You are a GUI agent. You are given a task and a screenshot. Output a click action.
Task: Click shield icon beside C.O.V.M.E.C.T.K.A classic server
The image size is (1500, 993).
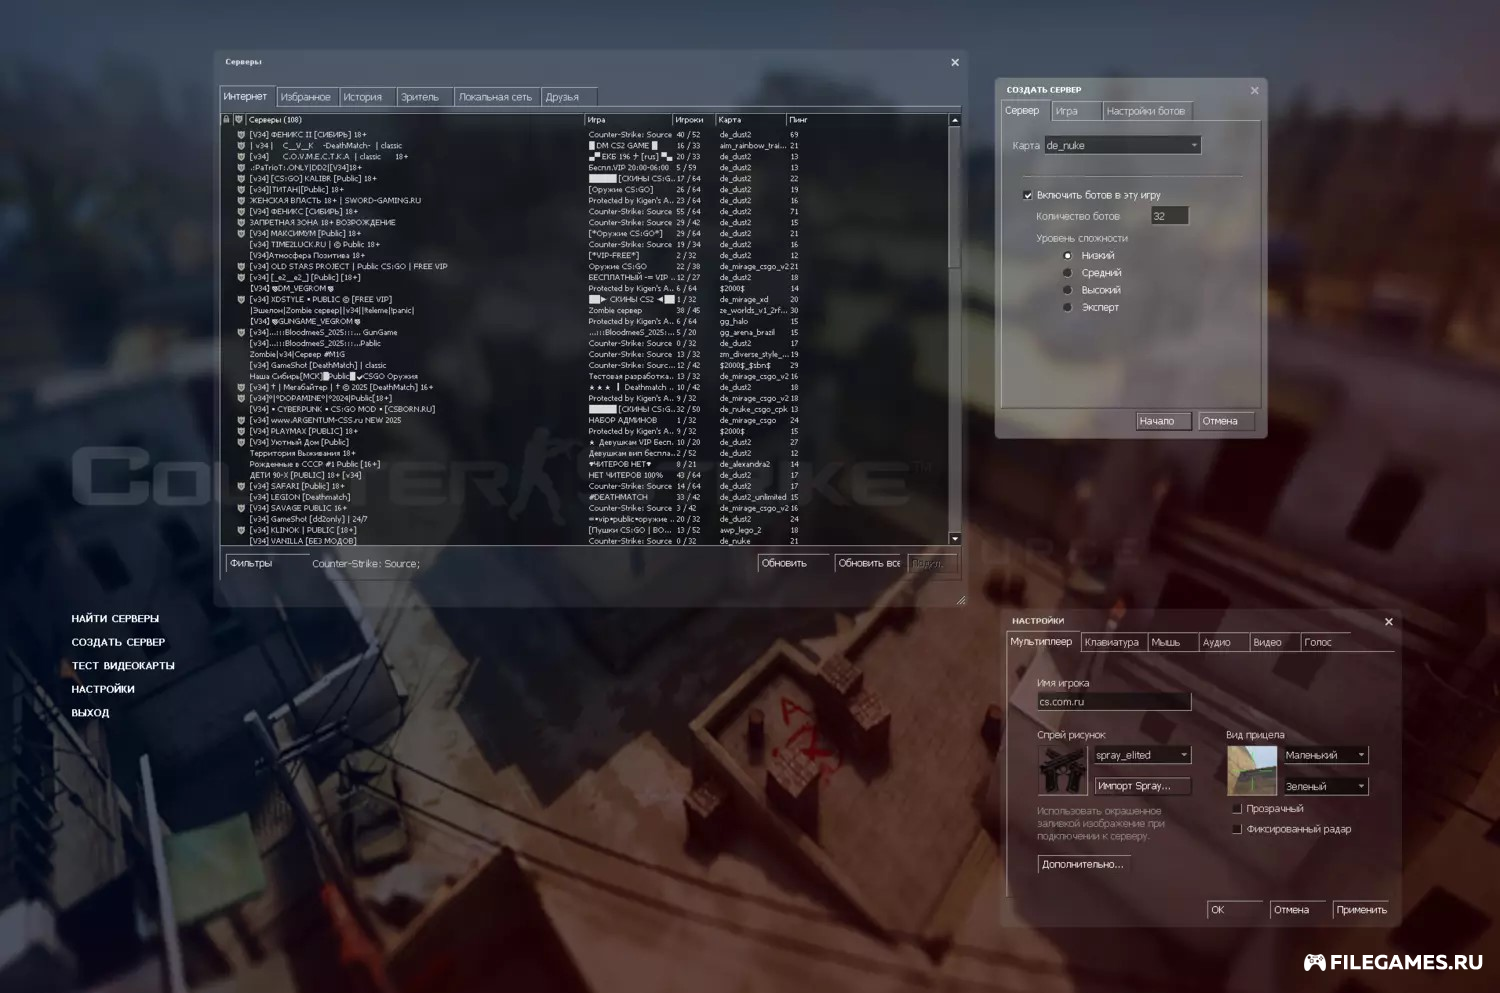pos(241,156)
